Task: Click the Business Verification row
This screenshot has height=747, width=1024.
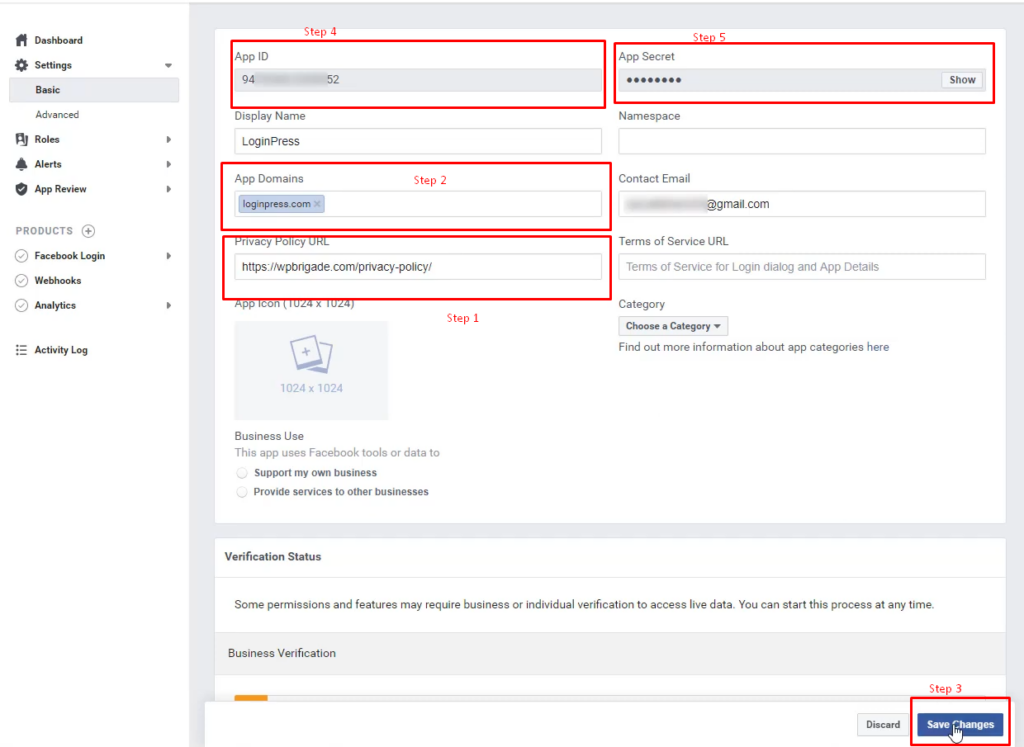Action: coord(610,653)
